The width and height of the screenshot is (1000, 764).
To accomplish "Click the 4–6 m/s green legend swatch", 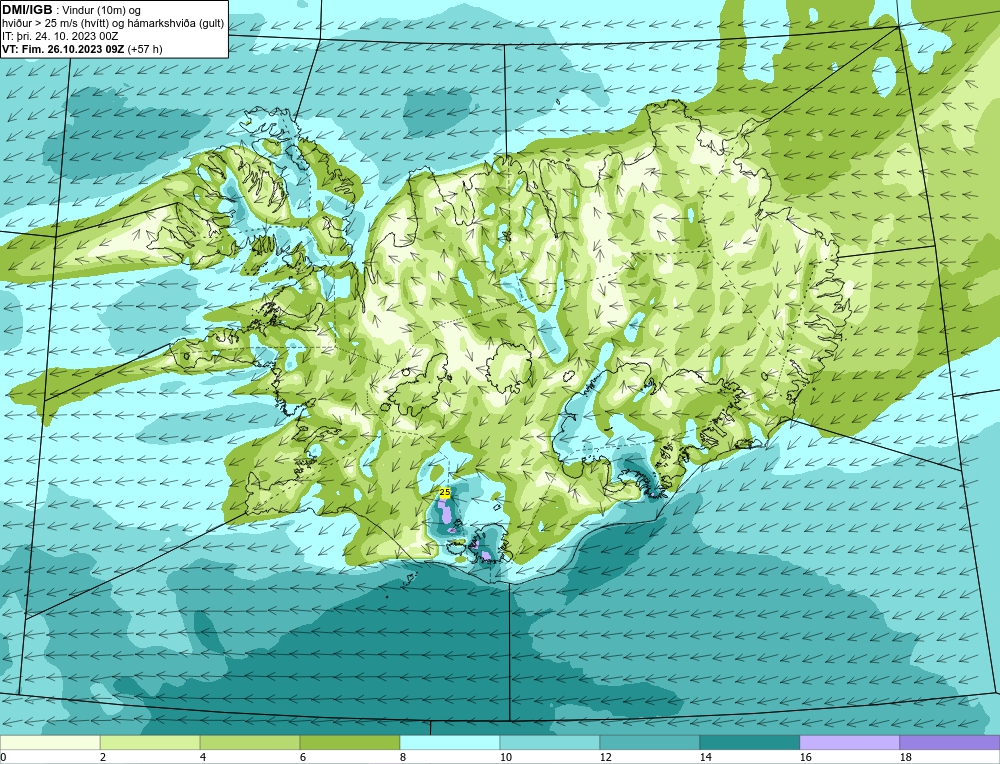I will click(x=250, y=743).
